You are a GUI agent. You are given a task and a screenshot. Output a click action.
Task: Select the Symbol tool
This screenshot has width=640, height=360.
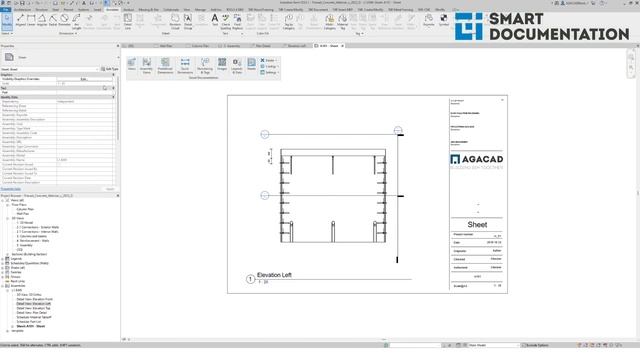(444, 20)
